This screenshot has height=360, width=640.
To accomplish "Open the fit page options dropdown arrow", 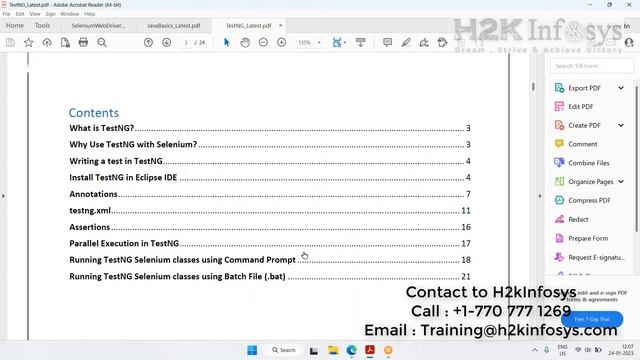I will [345, 42].
